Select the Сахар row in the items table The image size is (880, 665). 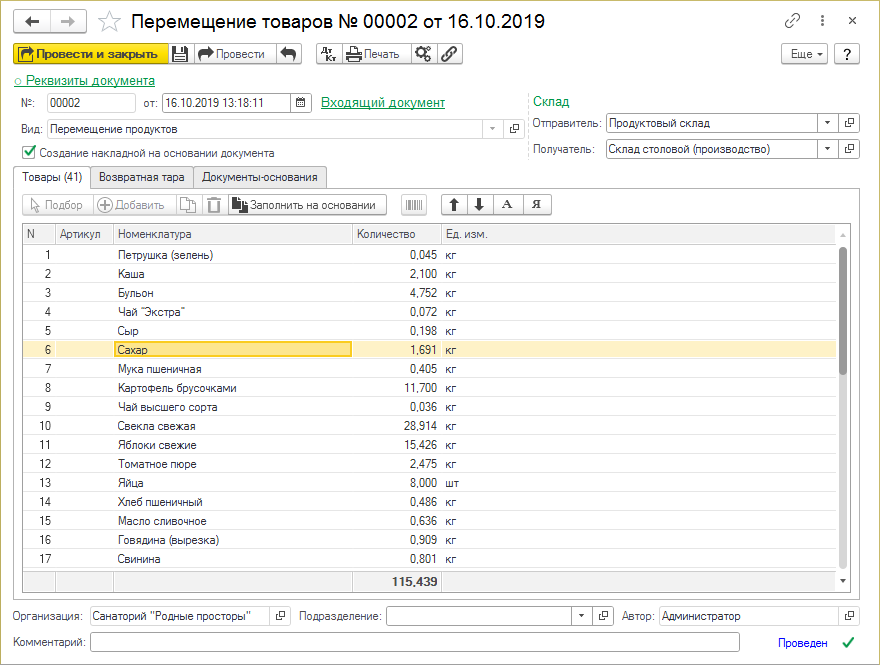tap(232, 350)
